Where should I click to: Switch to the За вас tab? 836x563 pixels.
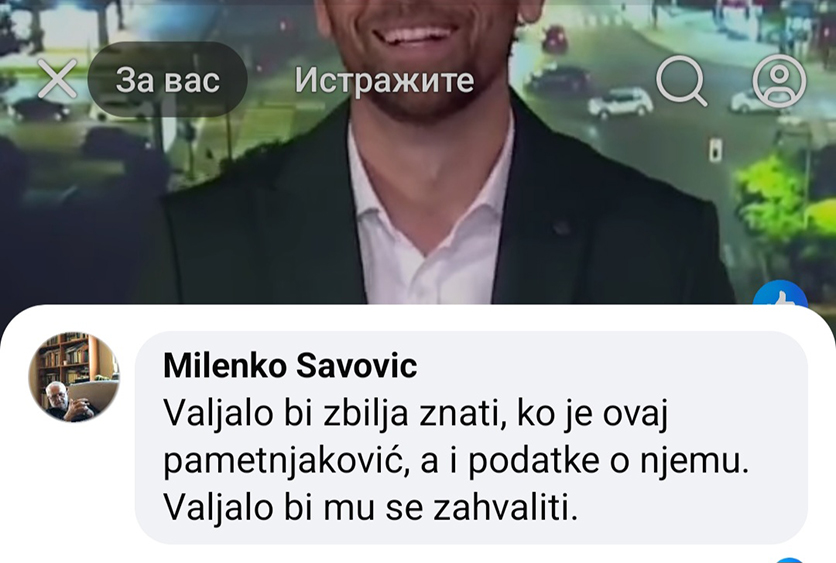(x=167, y=79)
